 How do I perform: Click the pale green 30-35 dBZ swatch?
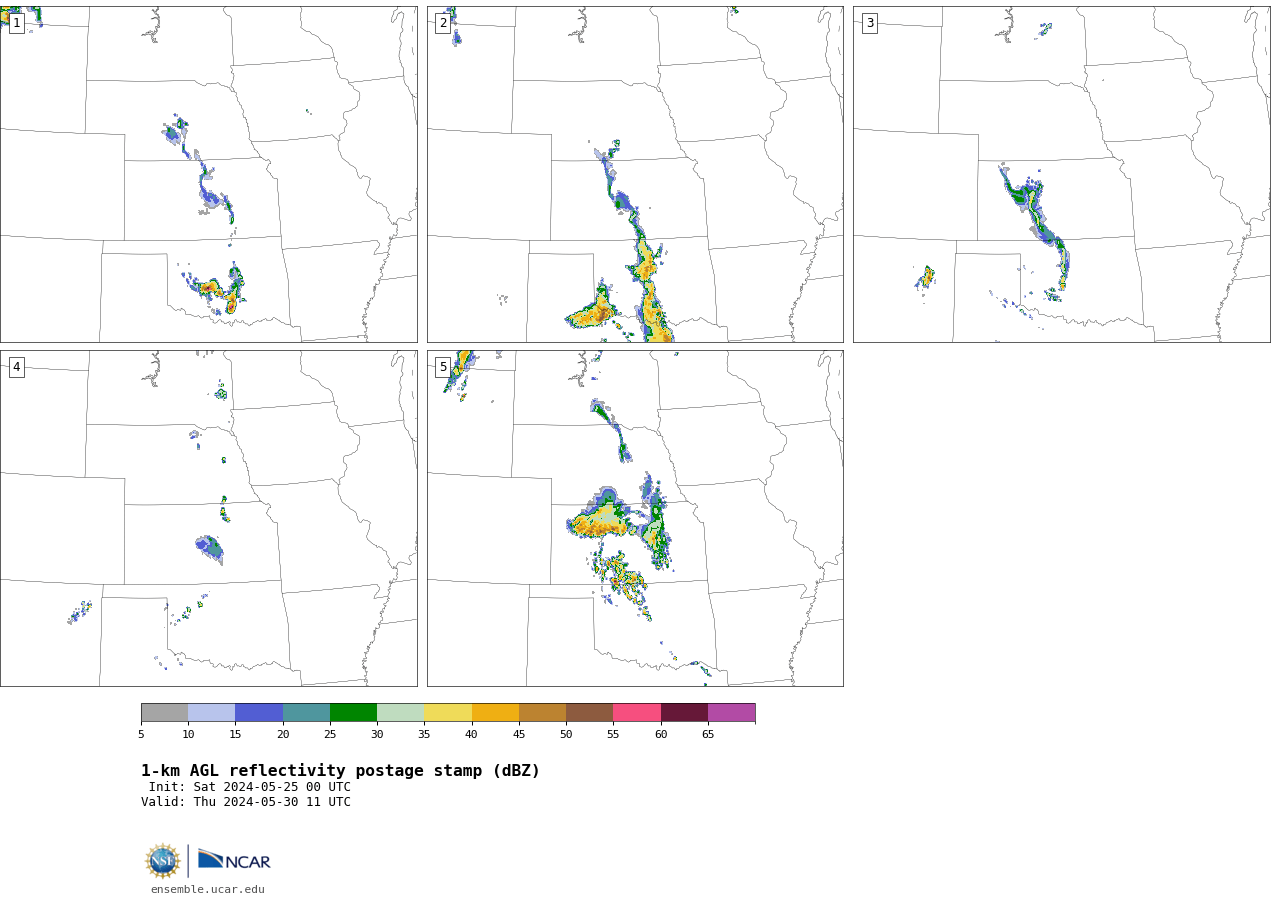point(400,713)
